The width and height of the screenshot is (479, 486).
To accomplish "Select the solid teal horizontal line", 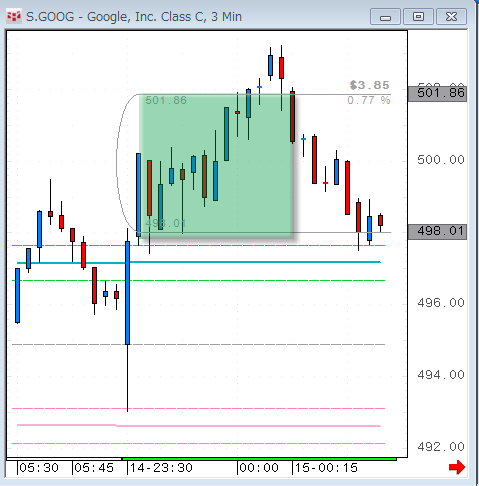I will pyautogui.click(x=199, y=263).
